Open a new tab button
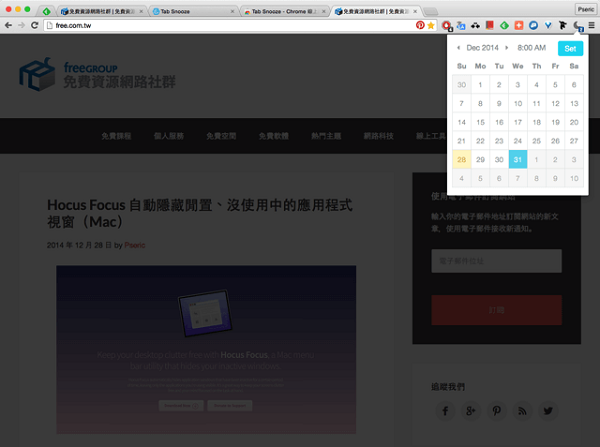Image resolution: width=600 pixels, height=447 pixels. pyautogui.click(x=430, y=11)
